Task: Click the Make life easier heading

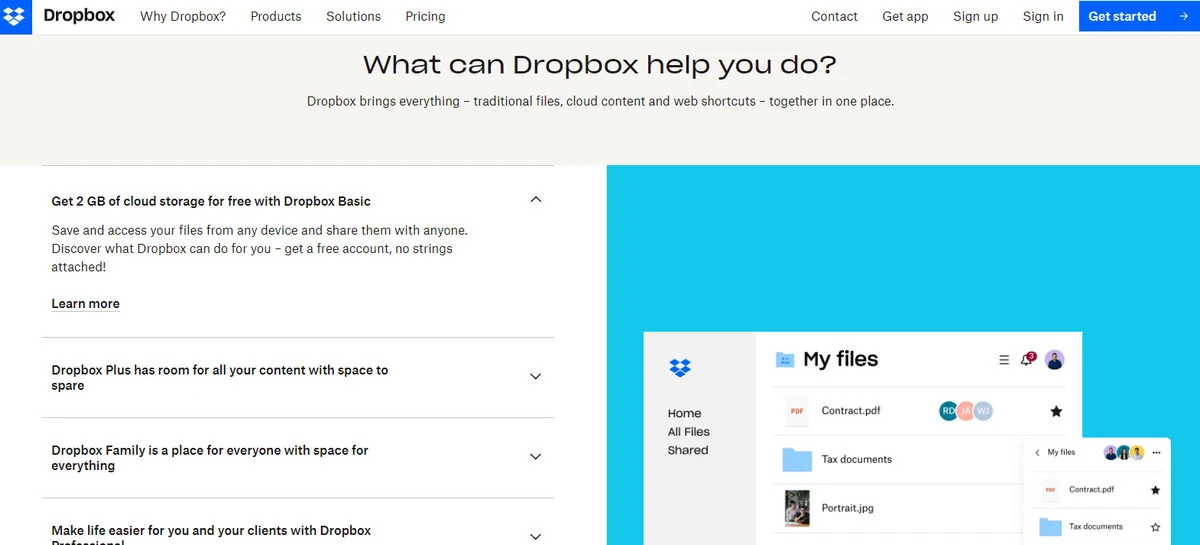Action: point(211,535)
